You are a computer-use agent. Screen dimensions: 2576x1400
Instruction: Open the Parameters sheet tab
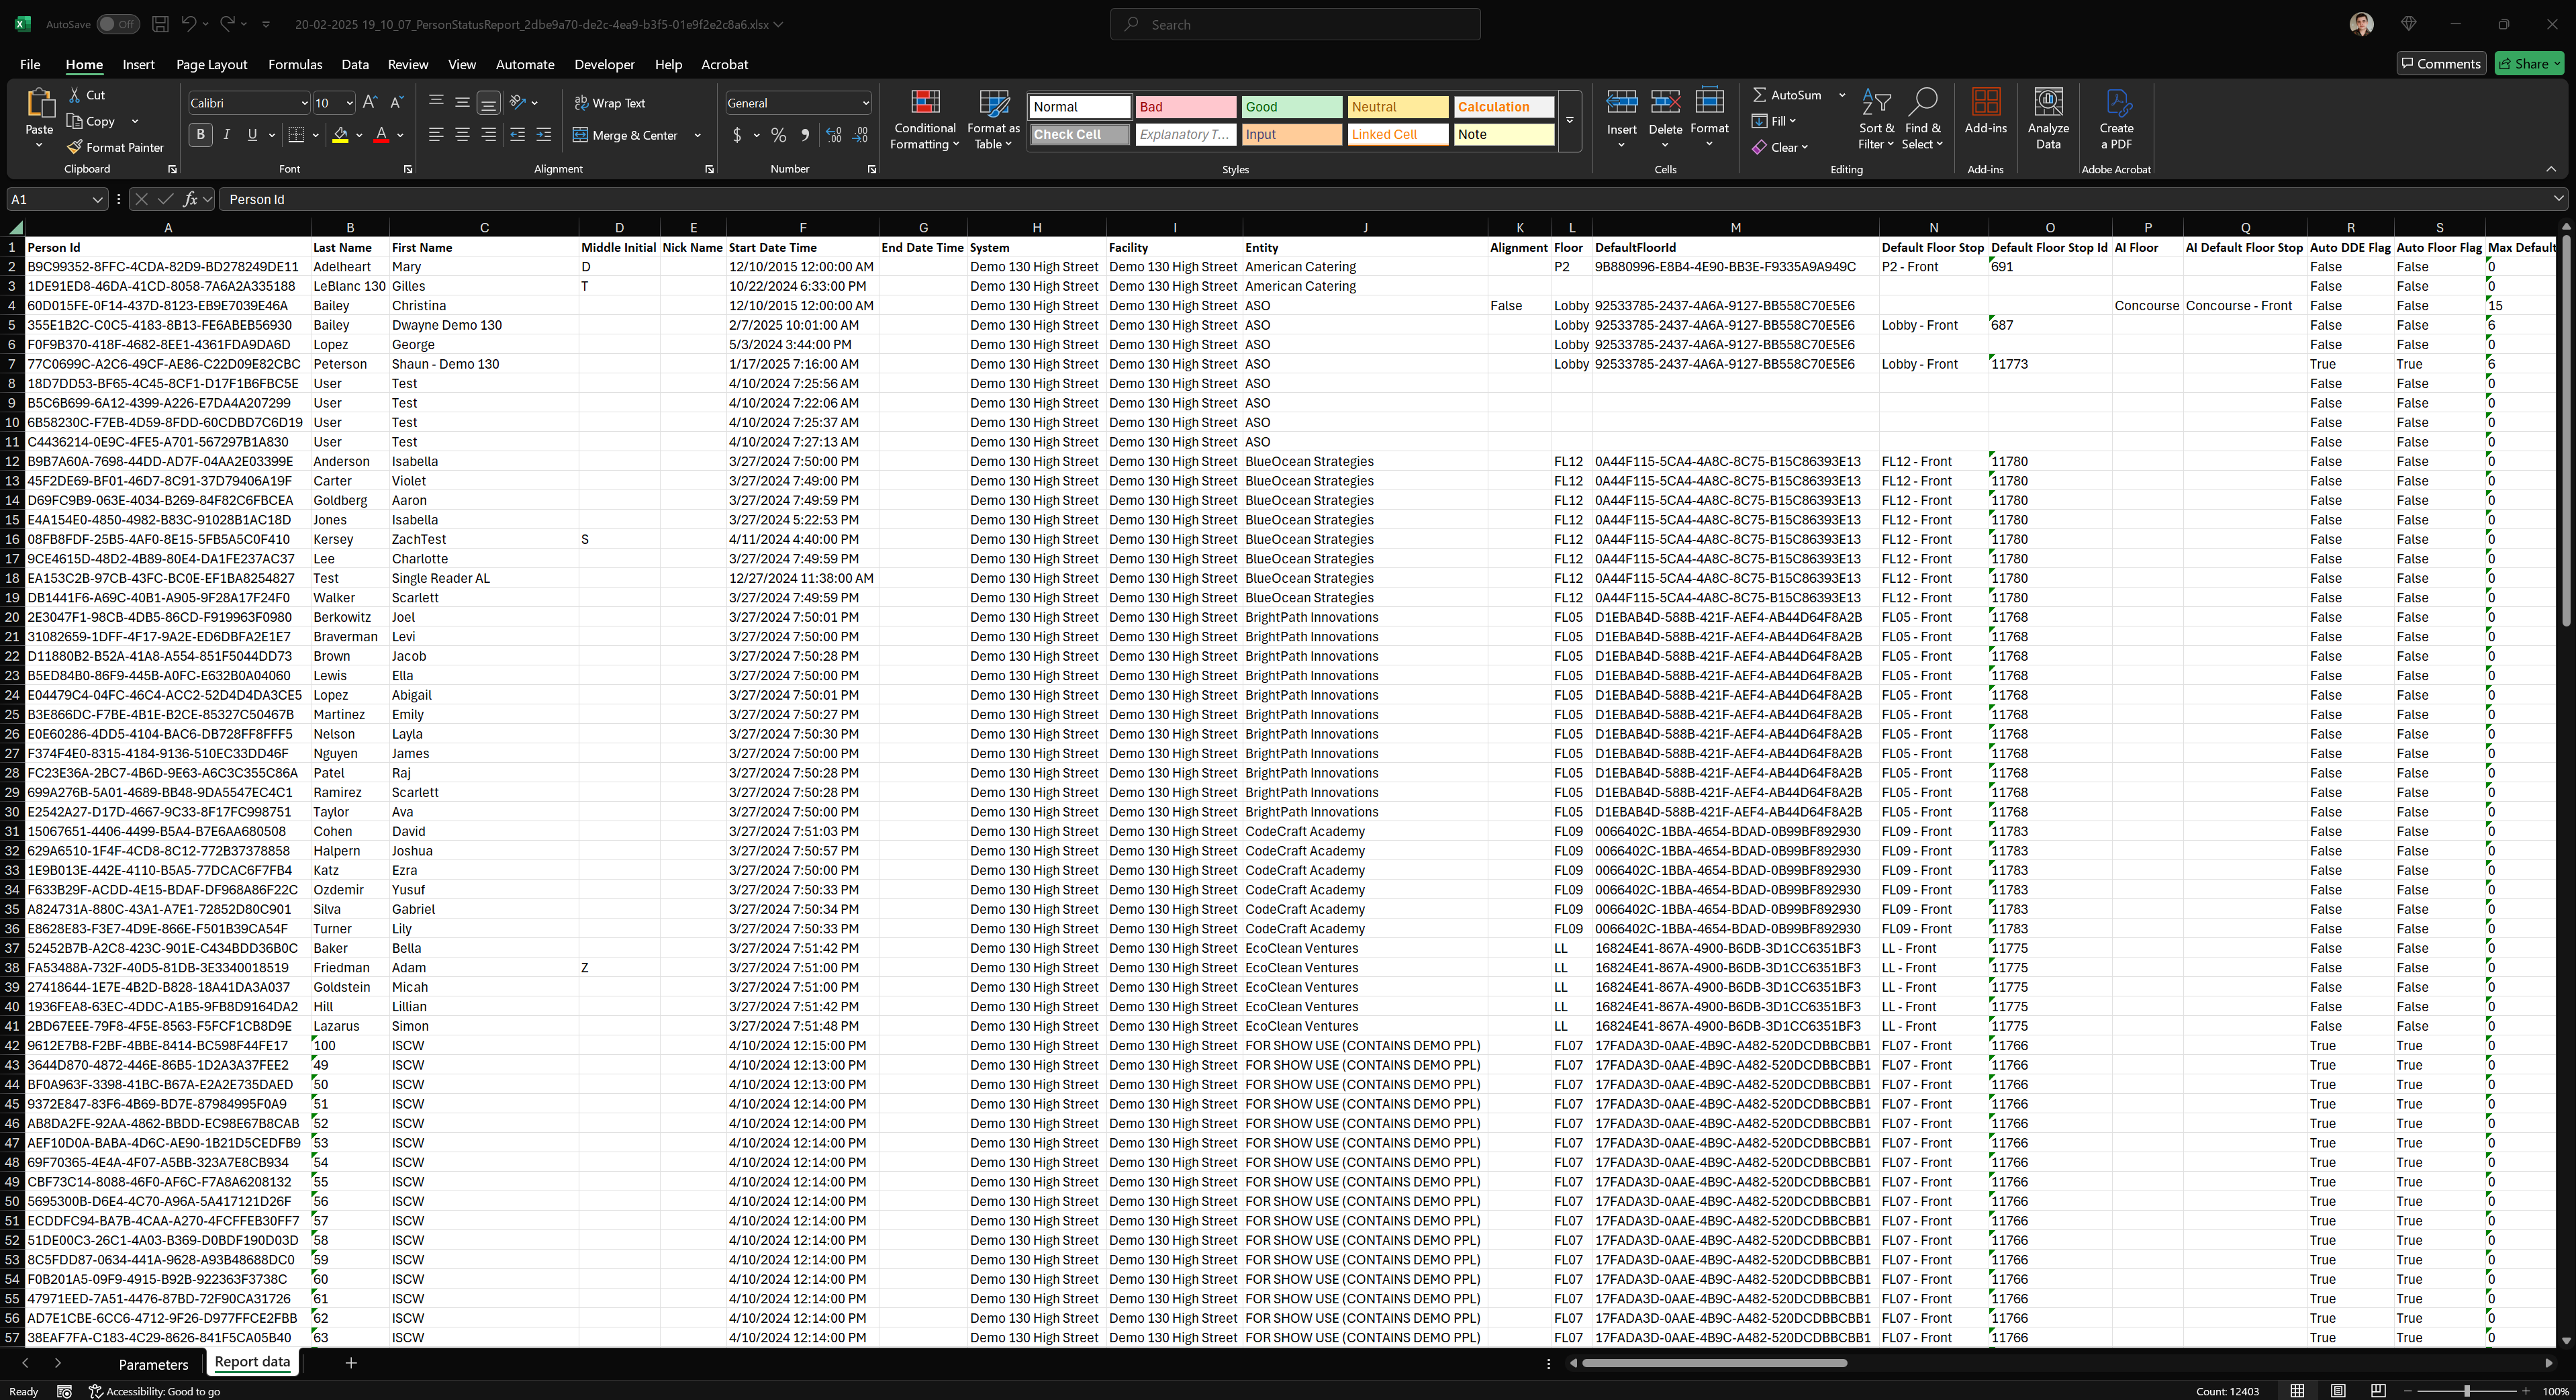154,1363
